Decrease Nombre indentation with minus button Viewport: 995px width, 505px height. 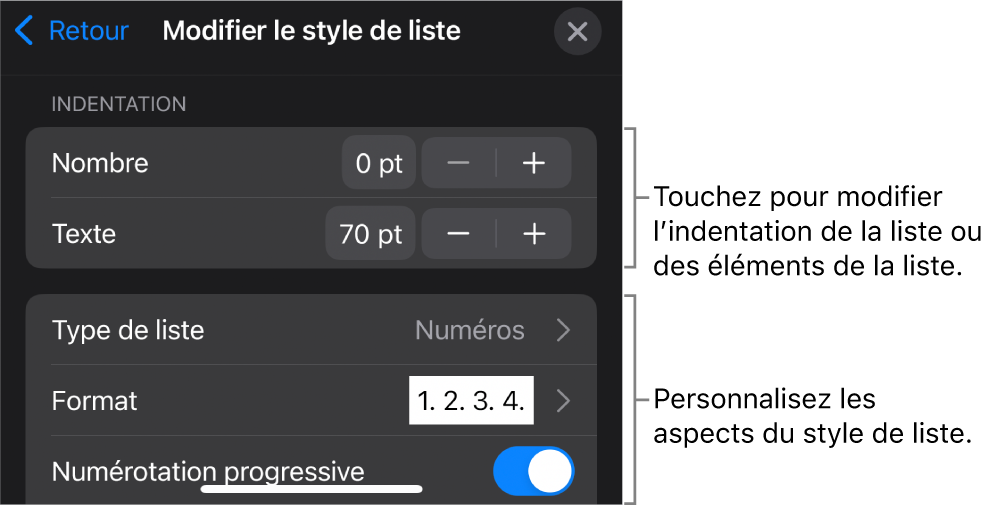(x=459, y=164)
